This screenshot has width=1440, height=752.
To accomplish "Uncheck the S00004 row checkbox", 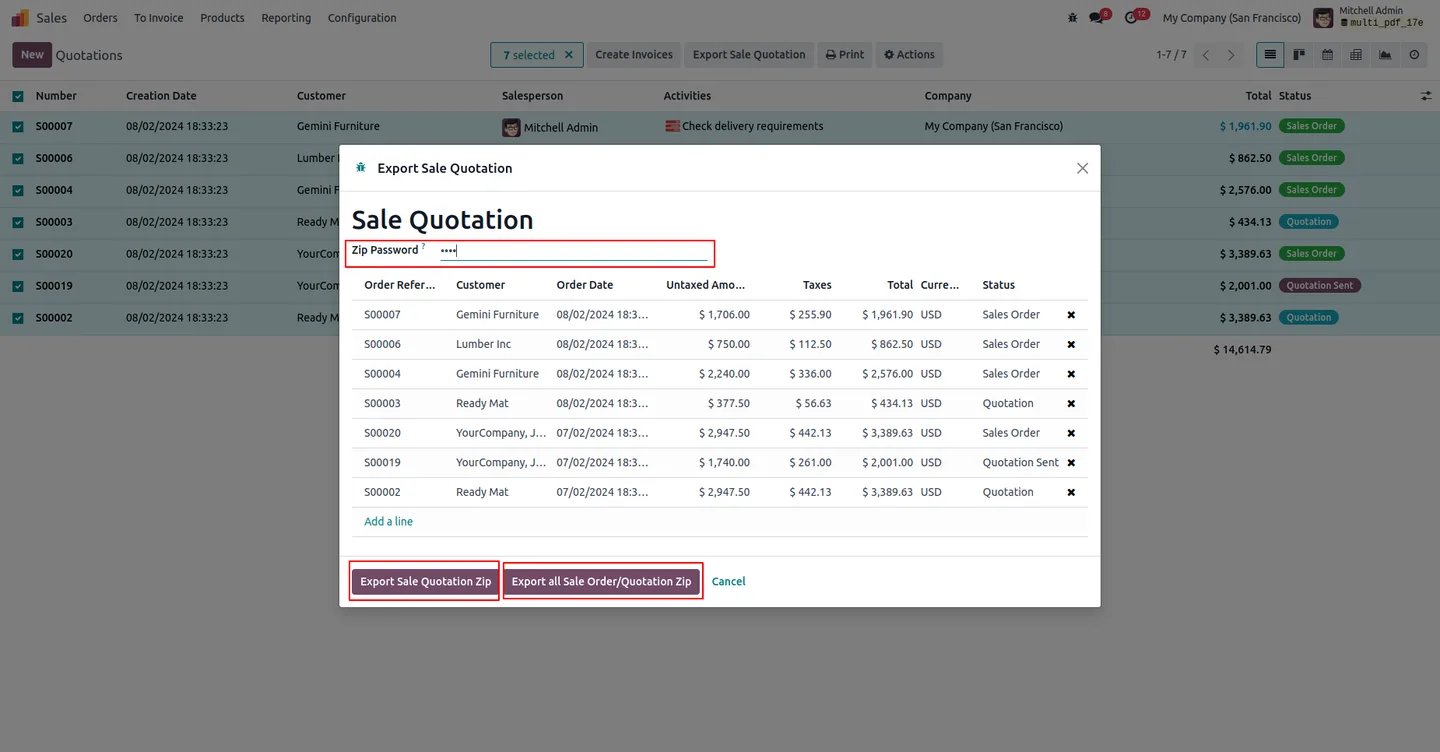I will coord(18,190).
